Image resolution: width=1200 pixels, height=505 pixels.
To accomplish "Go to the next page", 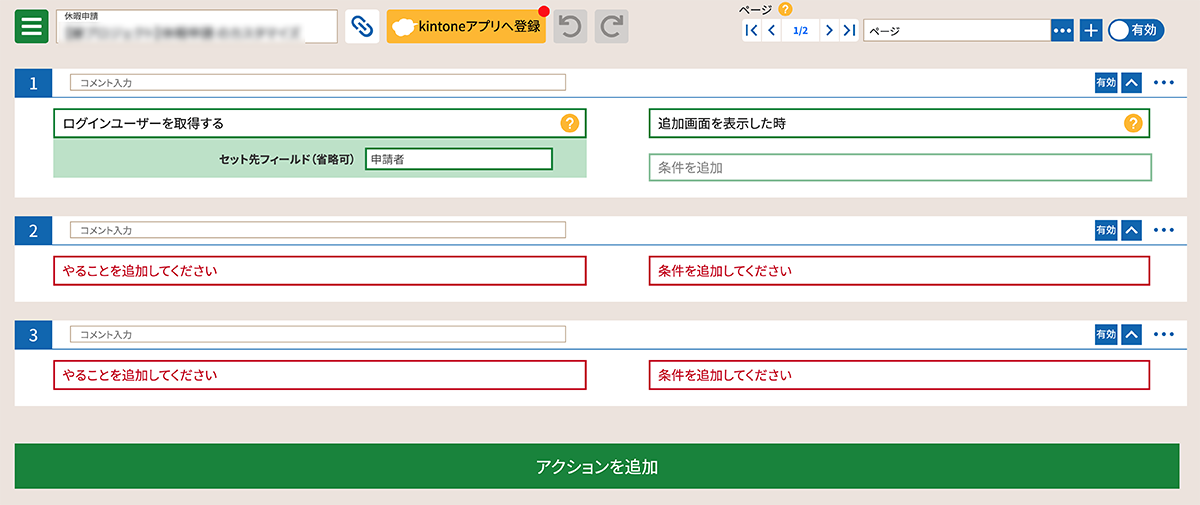I will tap(829, 31).
